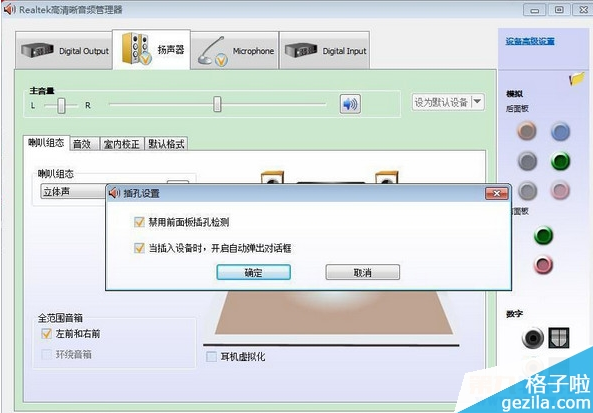This screenshot has height=413, width=593.
Task: Close the 插孔设置 dialog
Action: (x=497, y=194)
